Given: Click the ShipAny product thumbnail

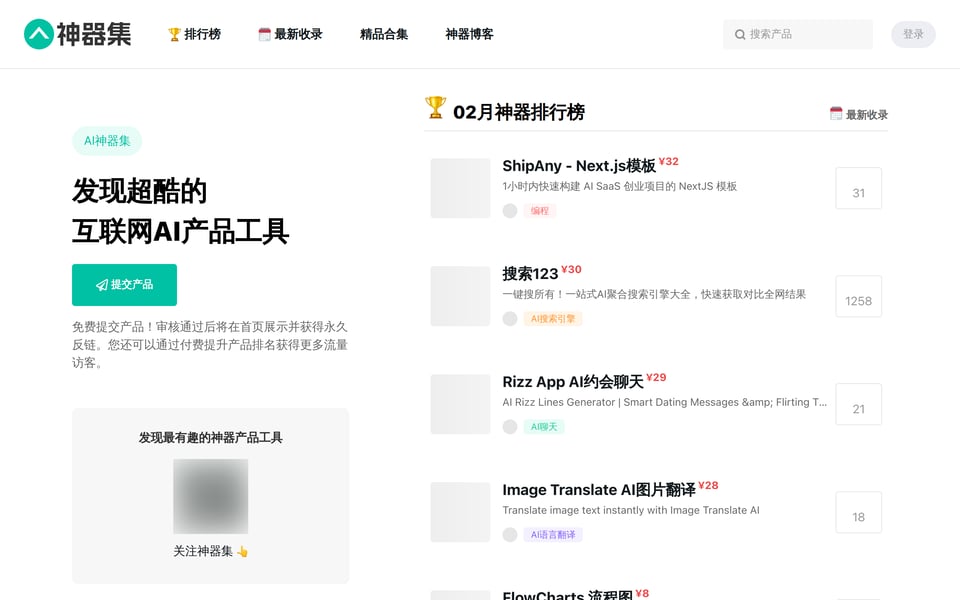Looking at the screenshot, I should (x=460, y=188).
